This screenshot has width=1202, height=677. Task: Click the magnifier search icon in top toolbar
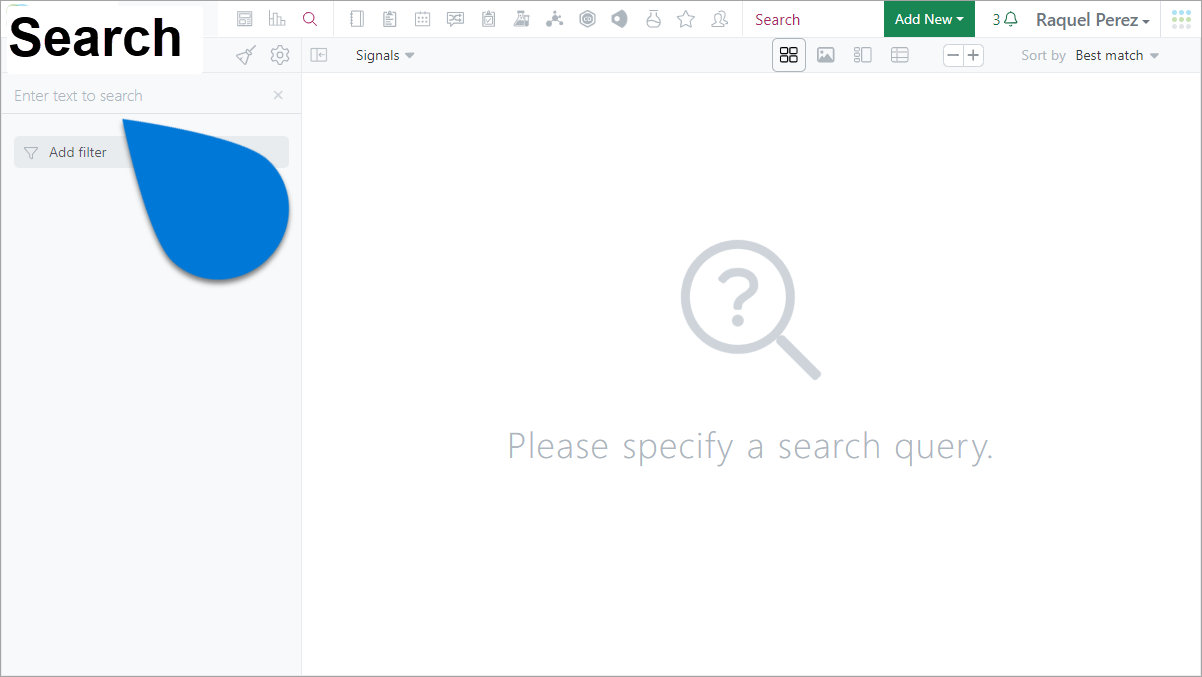(x=310, y=19)
